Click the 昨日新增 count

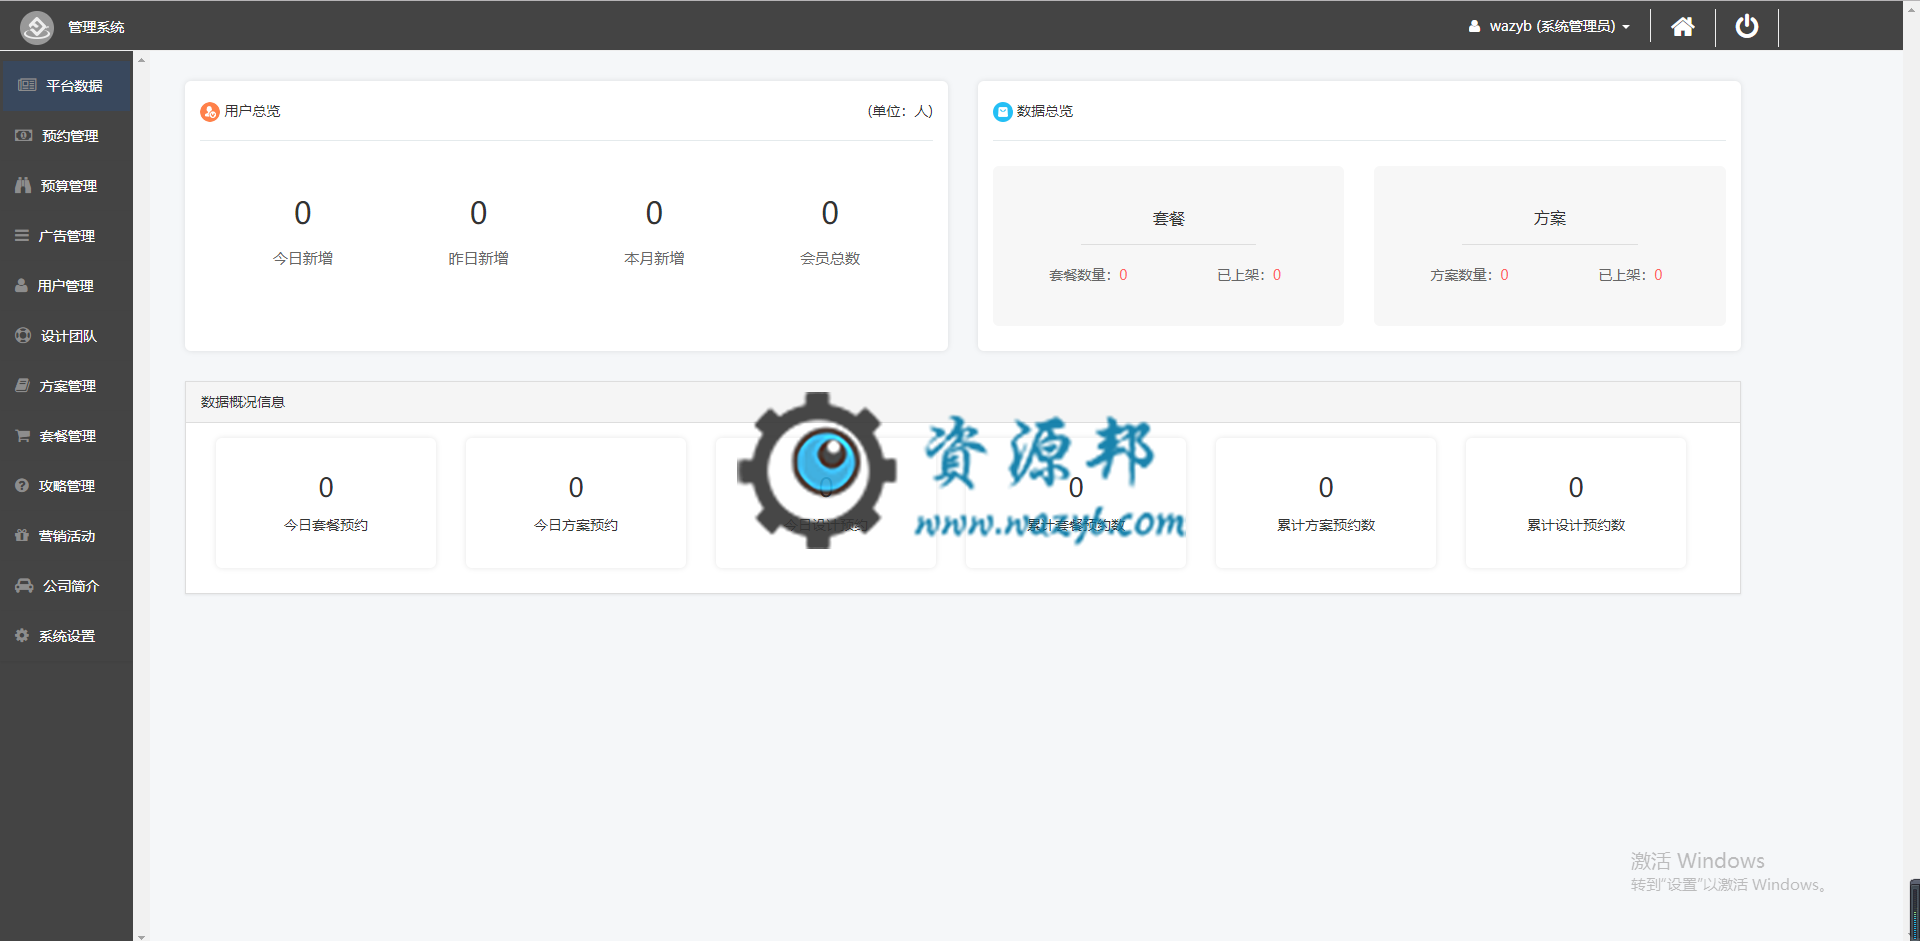(479, 213)
